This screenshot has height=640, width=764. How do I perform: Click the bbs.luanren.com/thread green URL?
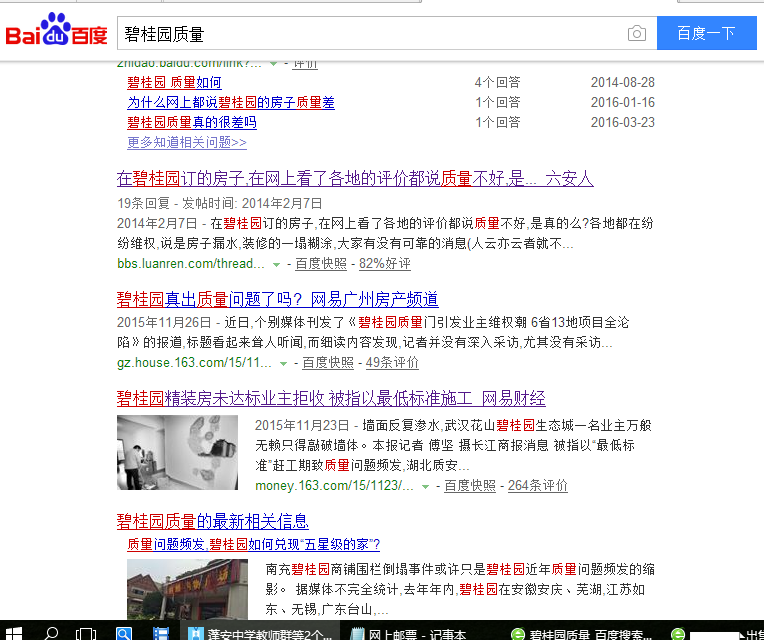[191, 264]
